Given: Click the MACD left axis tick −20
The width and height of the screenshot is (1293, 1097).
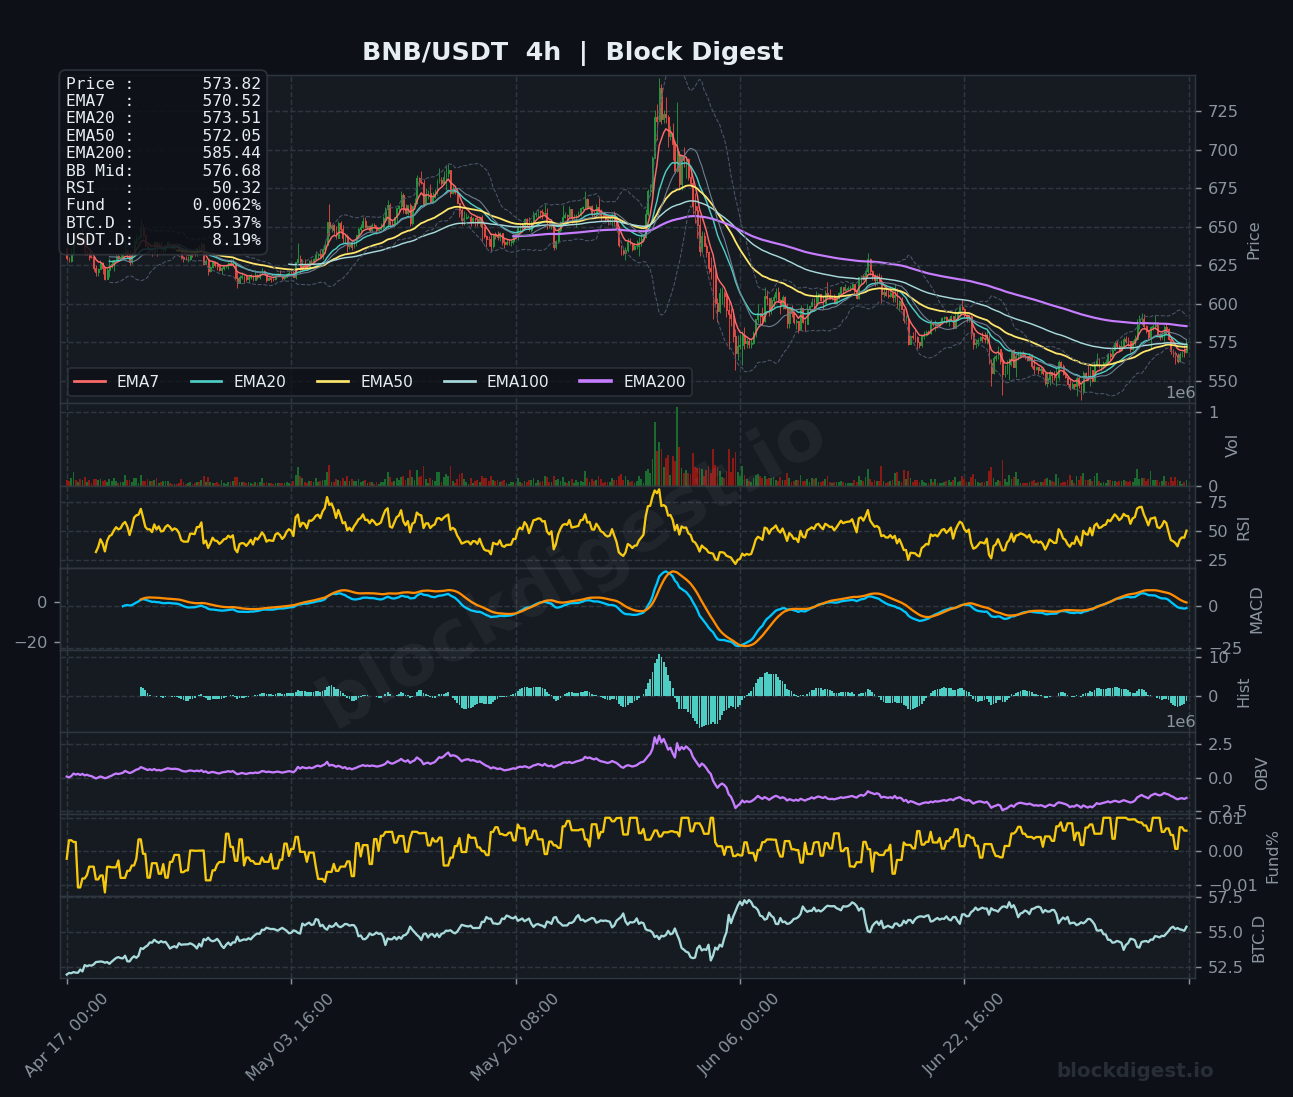Looking at the screenshot, I should click(32, 643).
